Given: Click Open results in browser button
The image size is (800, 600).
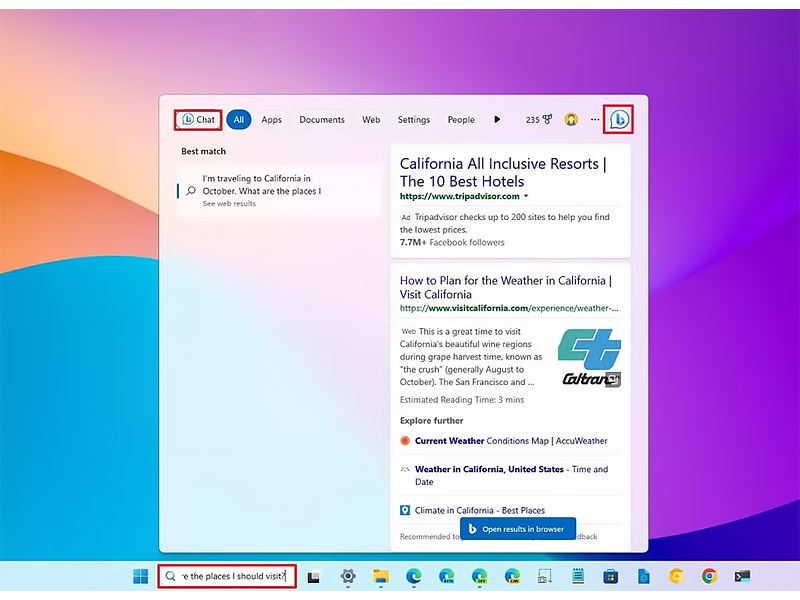Looking at the screenshot, I should tap(518, 529).
